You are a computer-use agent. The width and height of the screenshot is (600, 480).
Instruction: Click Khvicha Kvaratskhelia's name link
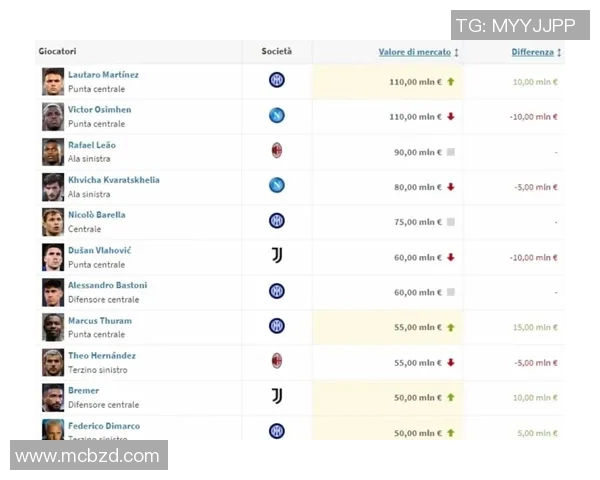[113, 180]
